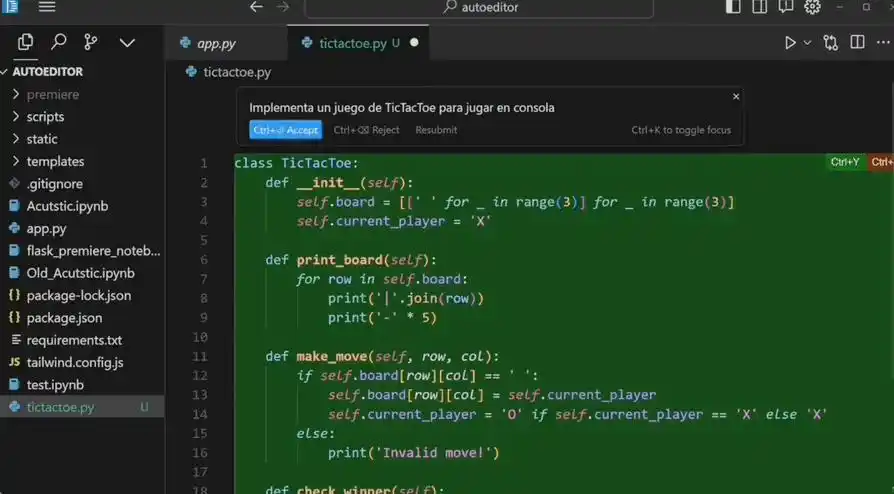
Task: Open the Explorer view icon
Action: pos(26,42)
